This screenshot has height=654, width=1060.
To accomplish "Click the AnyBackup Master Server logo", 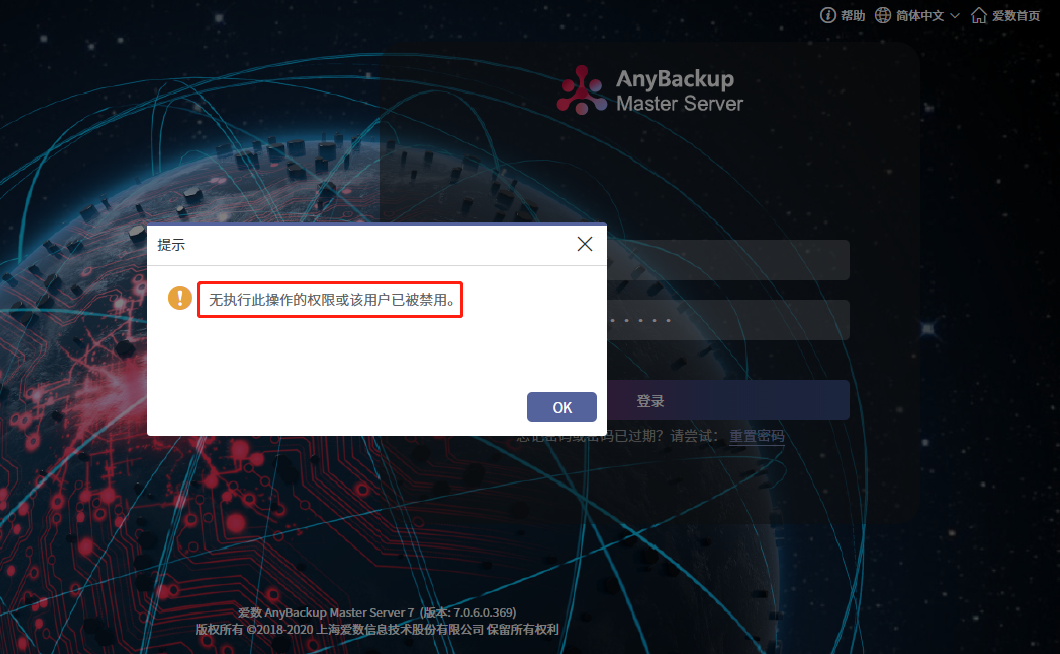I will (x=650, y=90).
